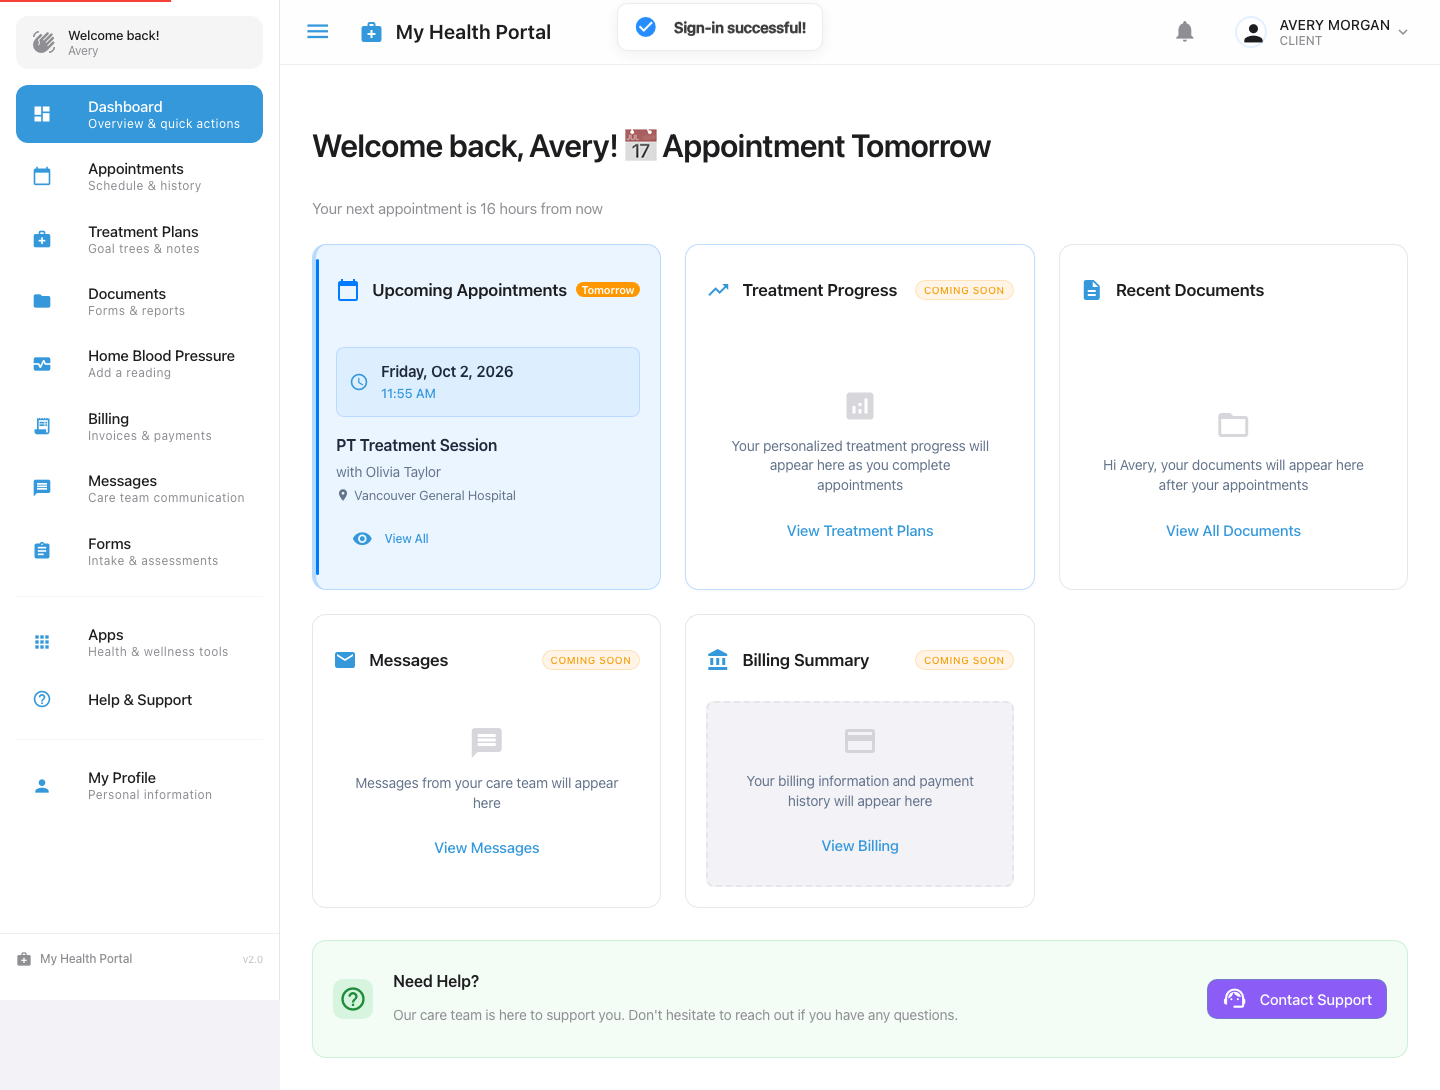The height and width of the screenshot is (1090, 1440).
Task: Click the PT Treatment Session title
Action: (x=417, y=446)
